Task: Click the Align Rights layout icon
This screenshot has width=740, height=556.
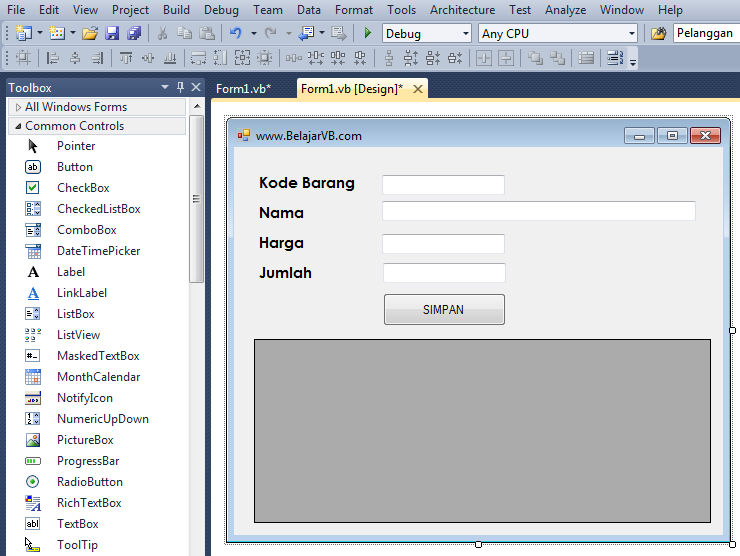Action: tap(97, 58)
